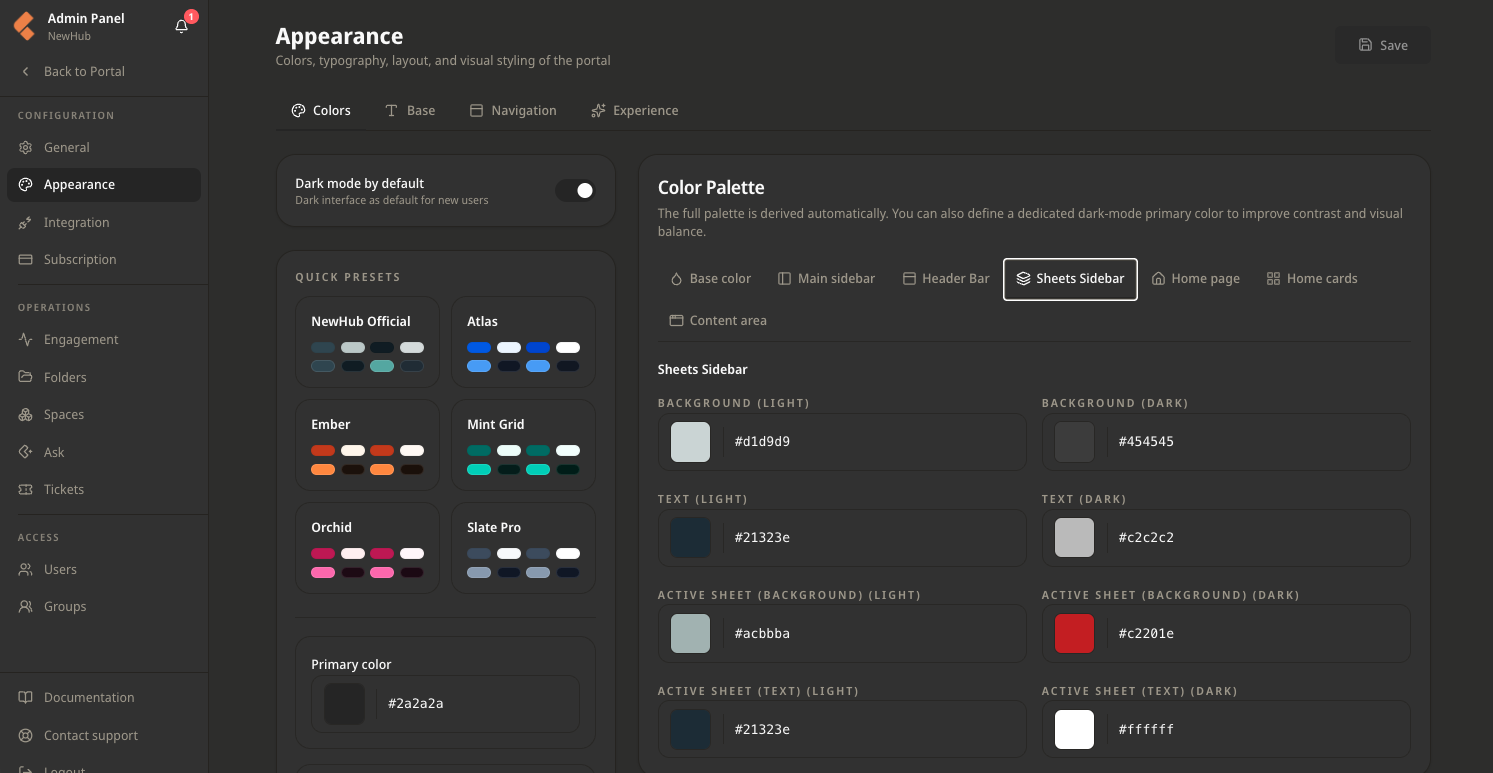
Task: Toggle Dark mode by default switch
Action: [576, 191]
